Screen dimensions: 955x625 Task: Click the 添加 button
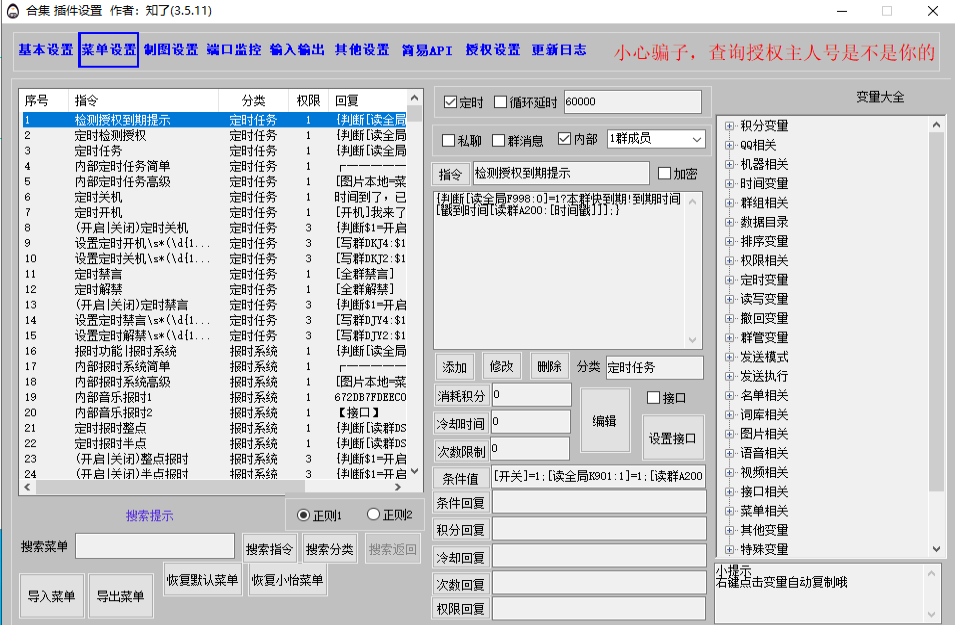click(x=455, y=367)
